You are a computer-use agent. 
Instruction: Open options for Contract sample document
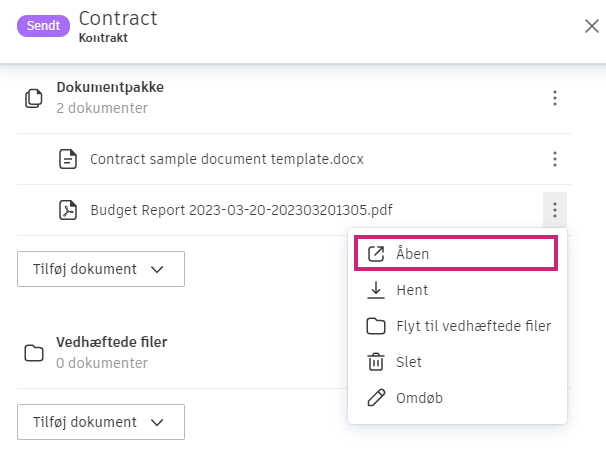555,159
